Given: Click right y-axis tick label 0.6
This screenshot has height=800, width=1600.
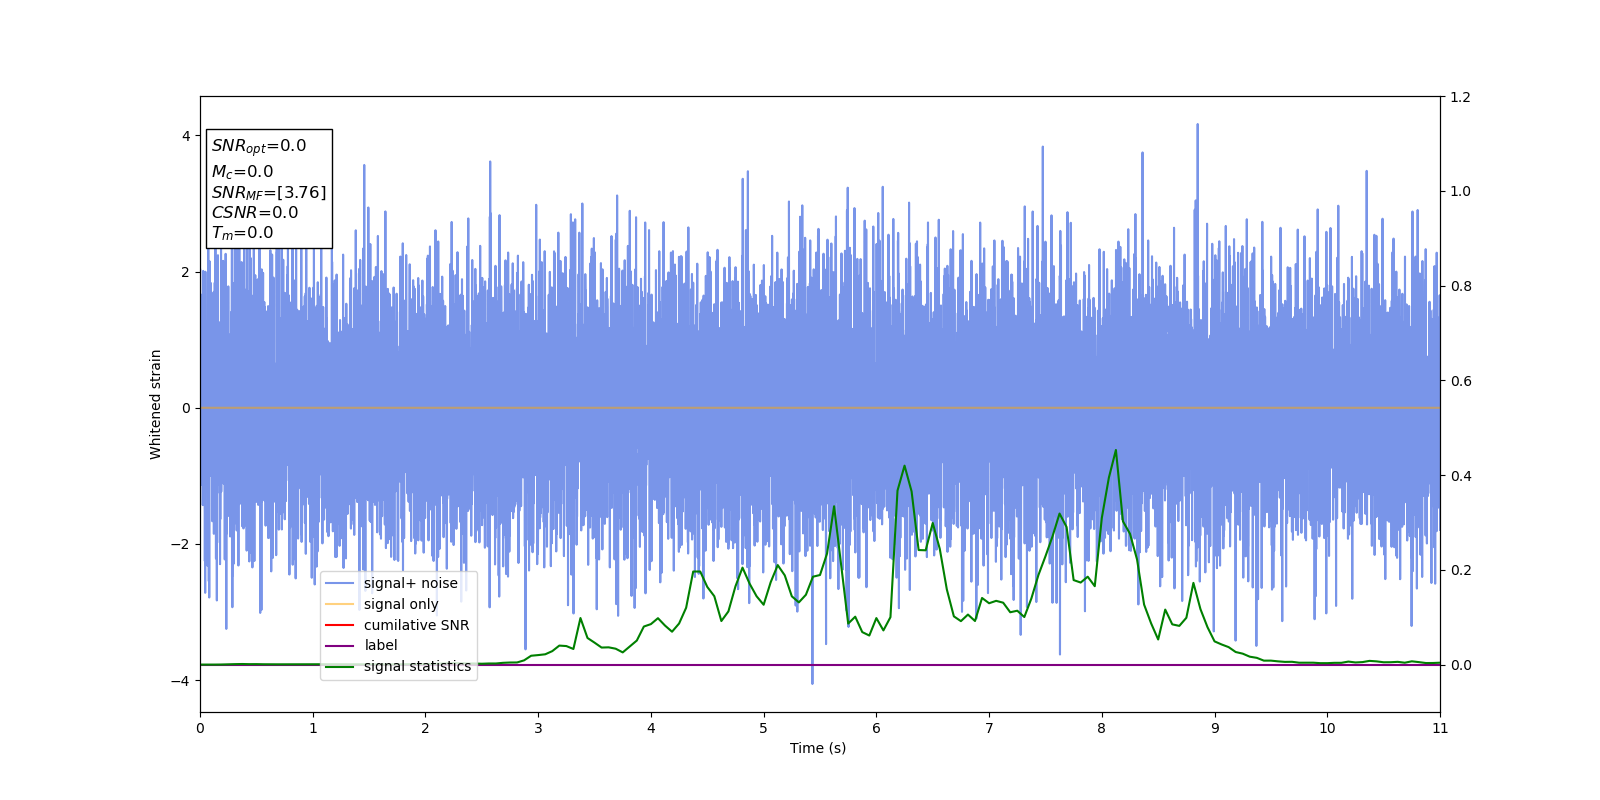Looking at the screenshot, I should tap(1460, 381).
